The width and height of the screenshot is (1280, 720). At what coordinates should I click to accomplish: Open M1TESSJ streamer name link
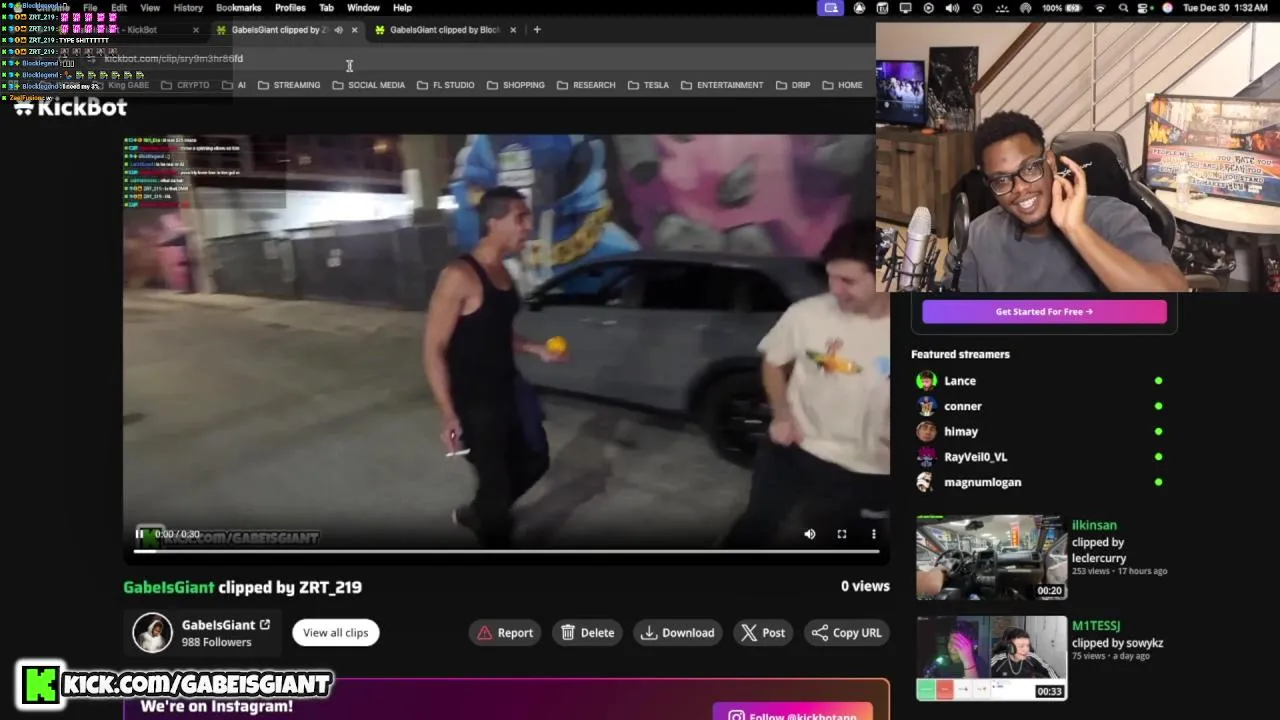tap(1096, 626)
